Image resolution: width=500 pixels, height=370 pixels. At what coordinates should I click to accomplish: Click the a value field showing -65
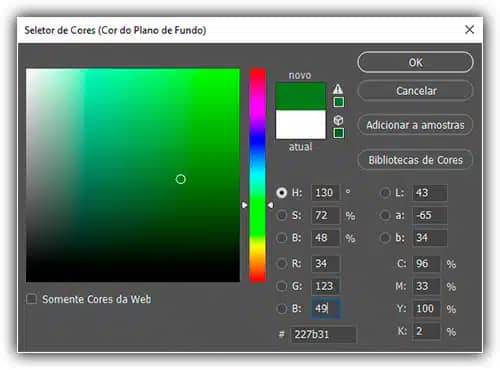[430, 215]
